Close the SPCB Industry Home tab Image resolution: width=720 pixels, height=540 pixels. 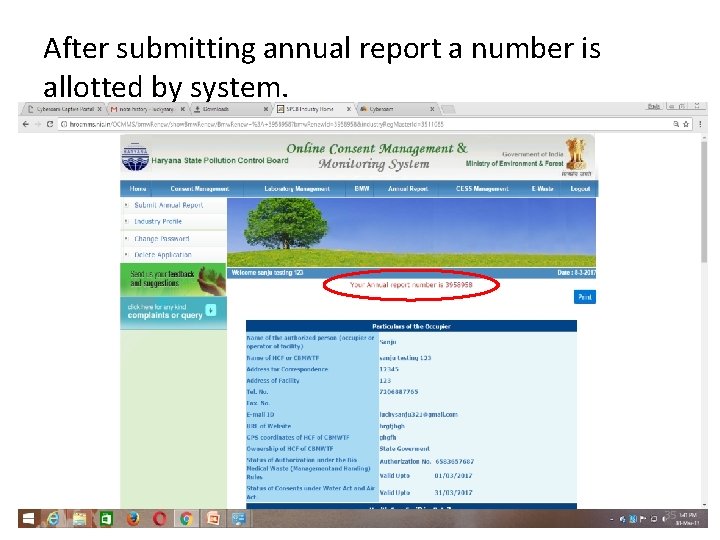click(x=349, y=109)
